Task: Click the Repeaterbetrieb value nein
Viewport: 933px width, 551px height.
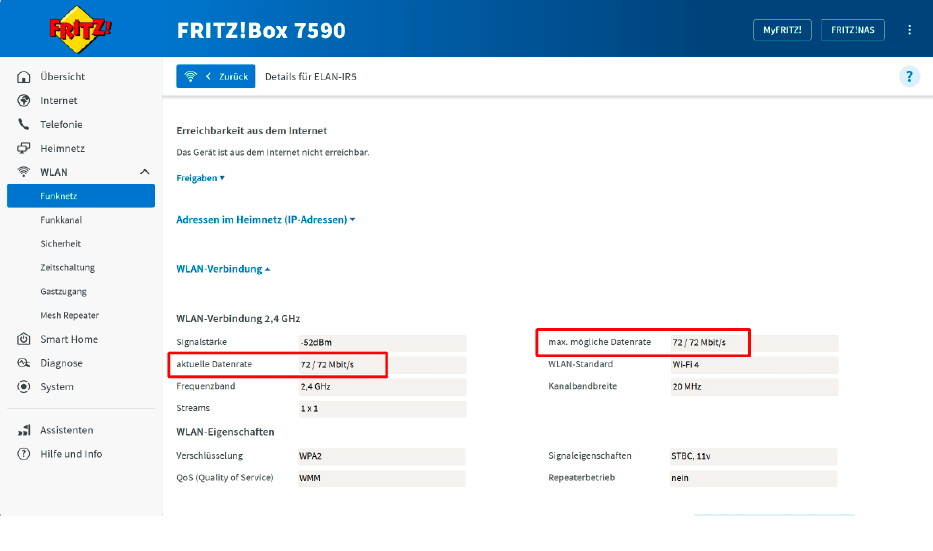Action: pos(753,478)
